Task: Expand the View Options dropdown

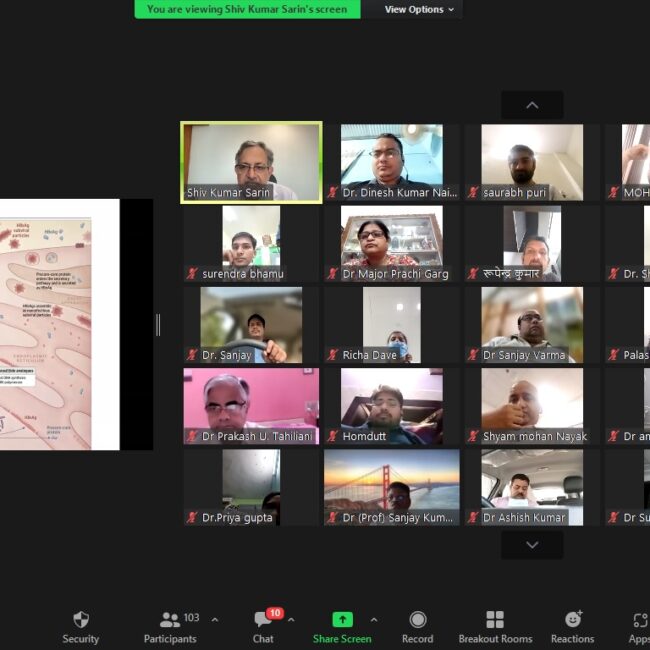Action: click(x=420, y=9)
